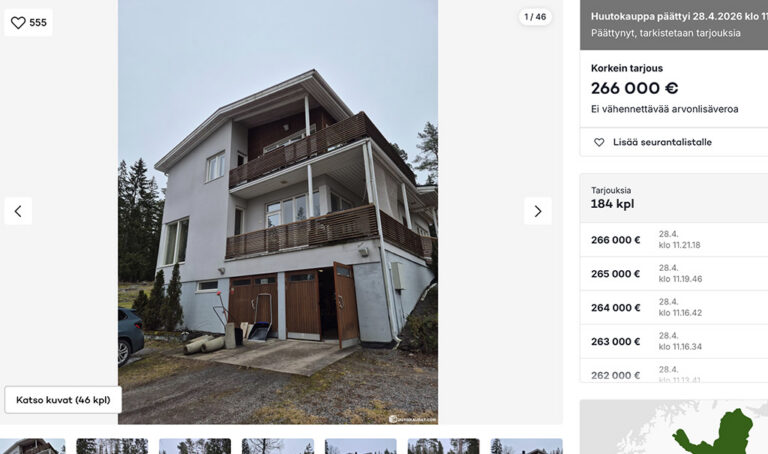Screen dimensions: 768x454
Task: Select the fourth thumbnail in the photo strip
Action: (278, 446)
